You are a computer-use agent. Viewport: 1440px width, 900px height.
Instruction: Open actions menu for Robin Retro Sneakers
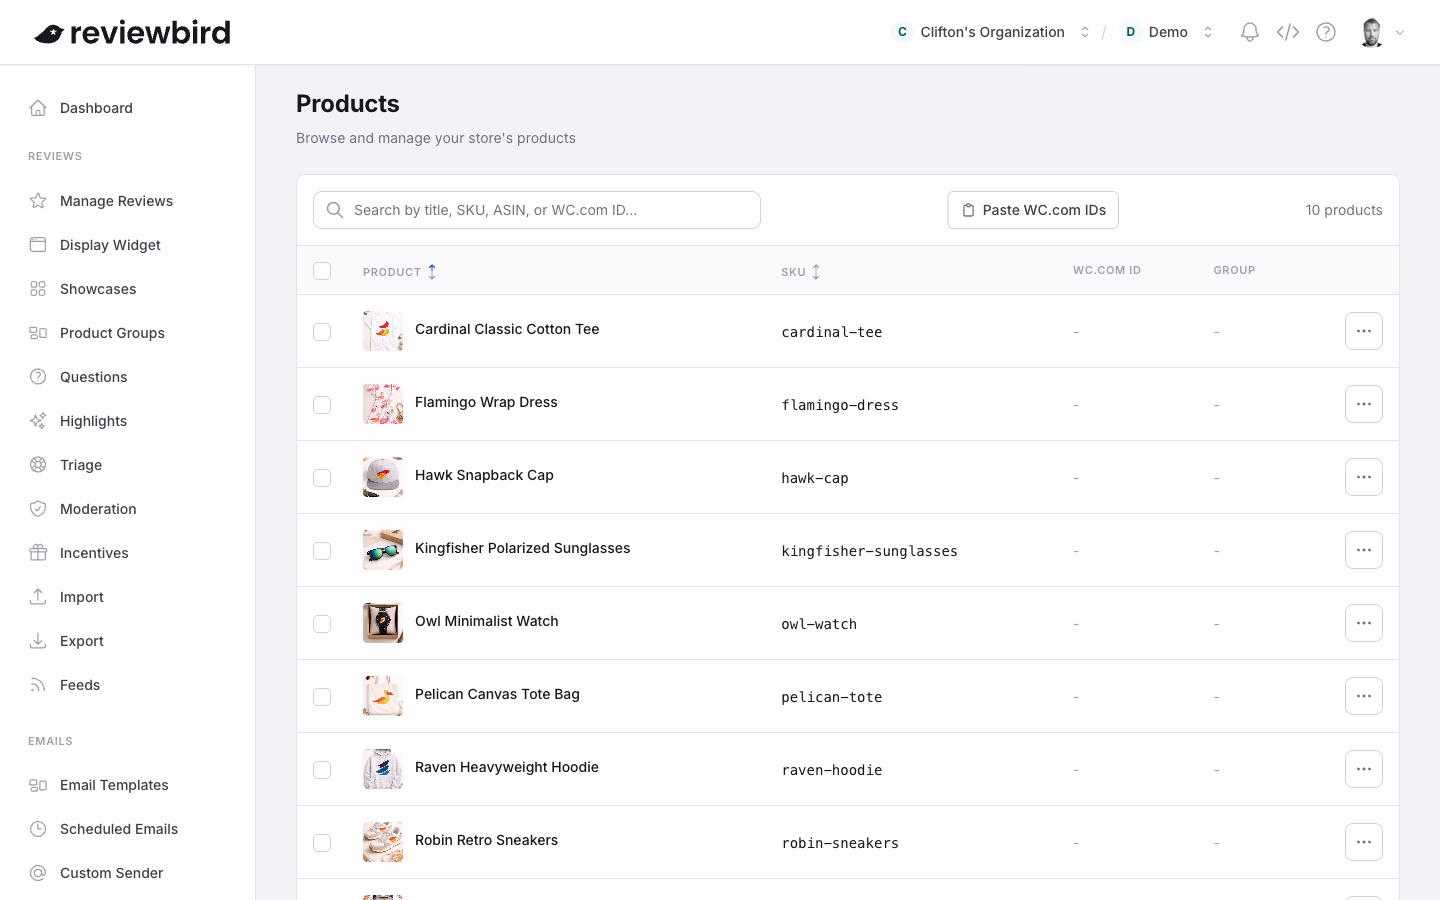[1364, 842]
